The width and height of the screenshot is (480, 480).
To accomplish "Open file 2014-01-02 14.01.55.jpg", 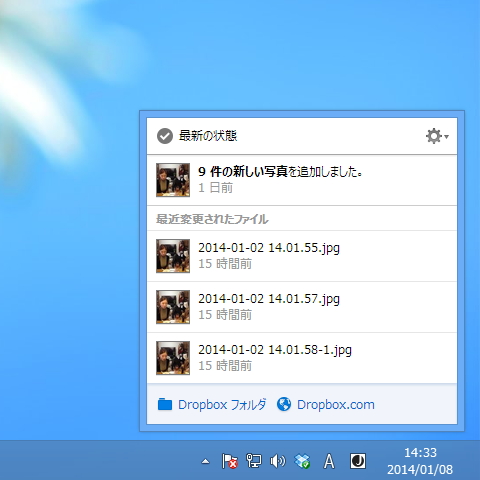I will click(269, 248).
